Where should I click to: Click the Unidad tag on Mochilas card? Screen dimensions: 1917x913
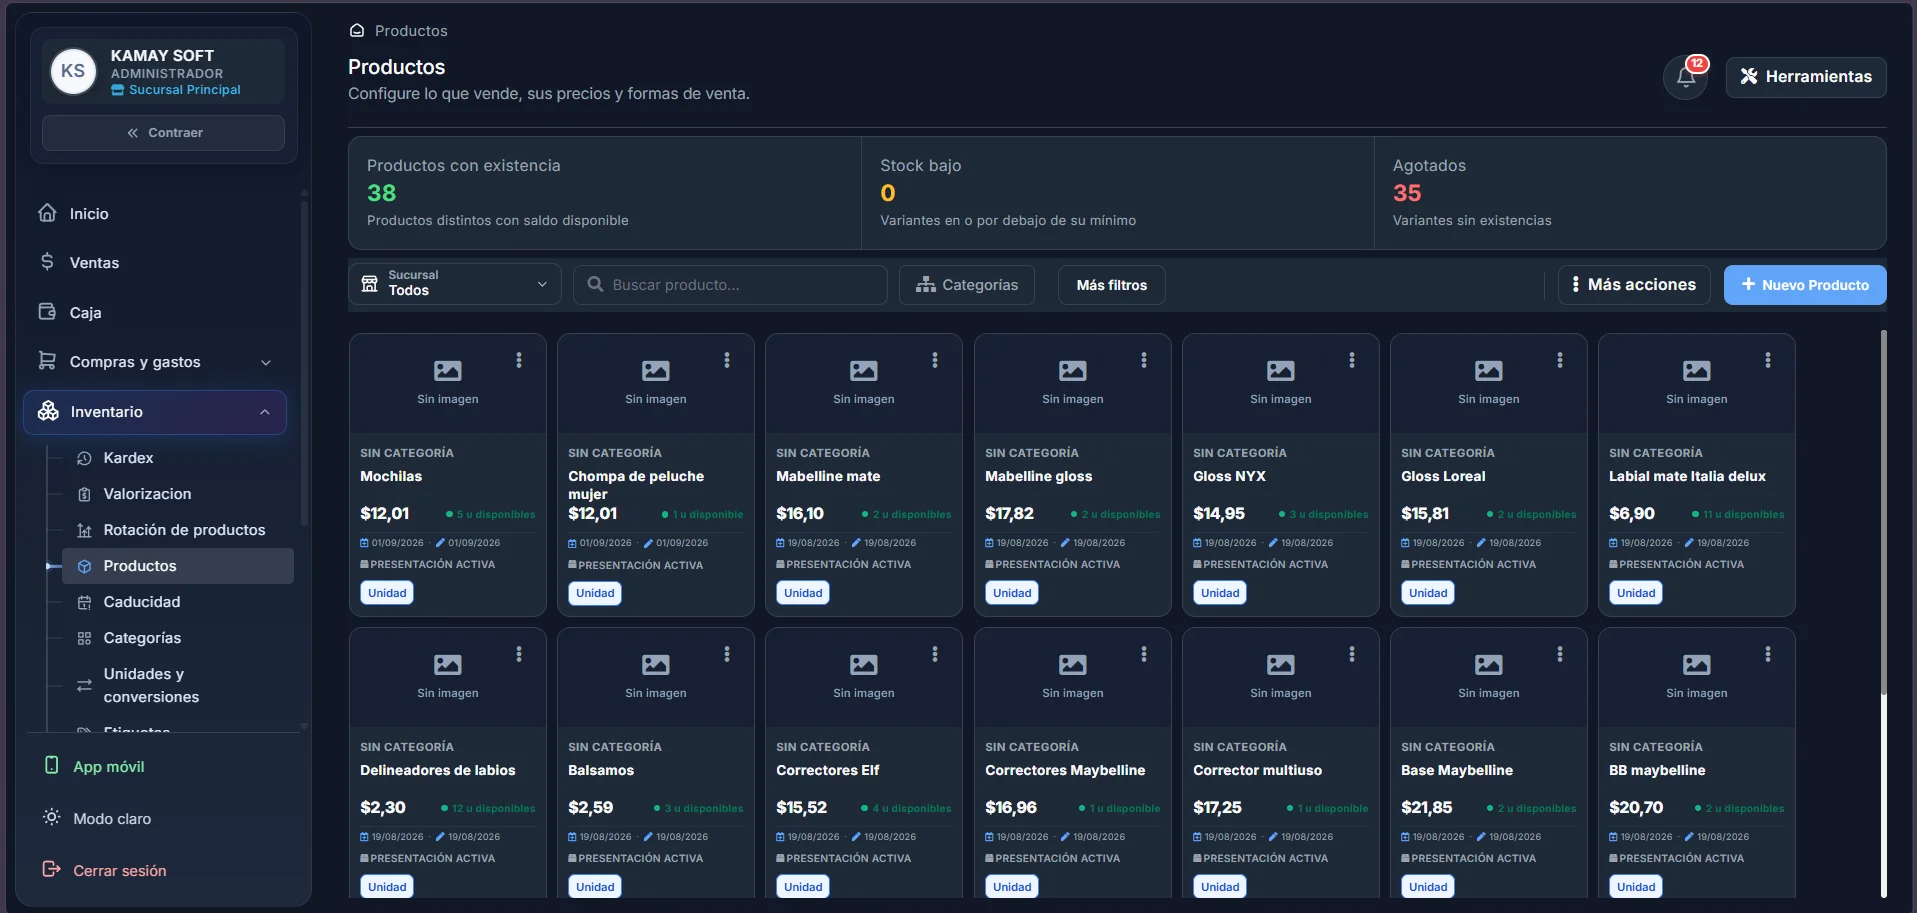pyautogui.click(x=387, y=593)
